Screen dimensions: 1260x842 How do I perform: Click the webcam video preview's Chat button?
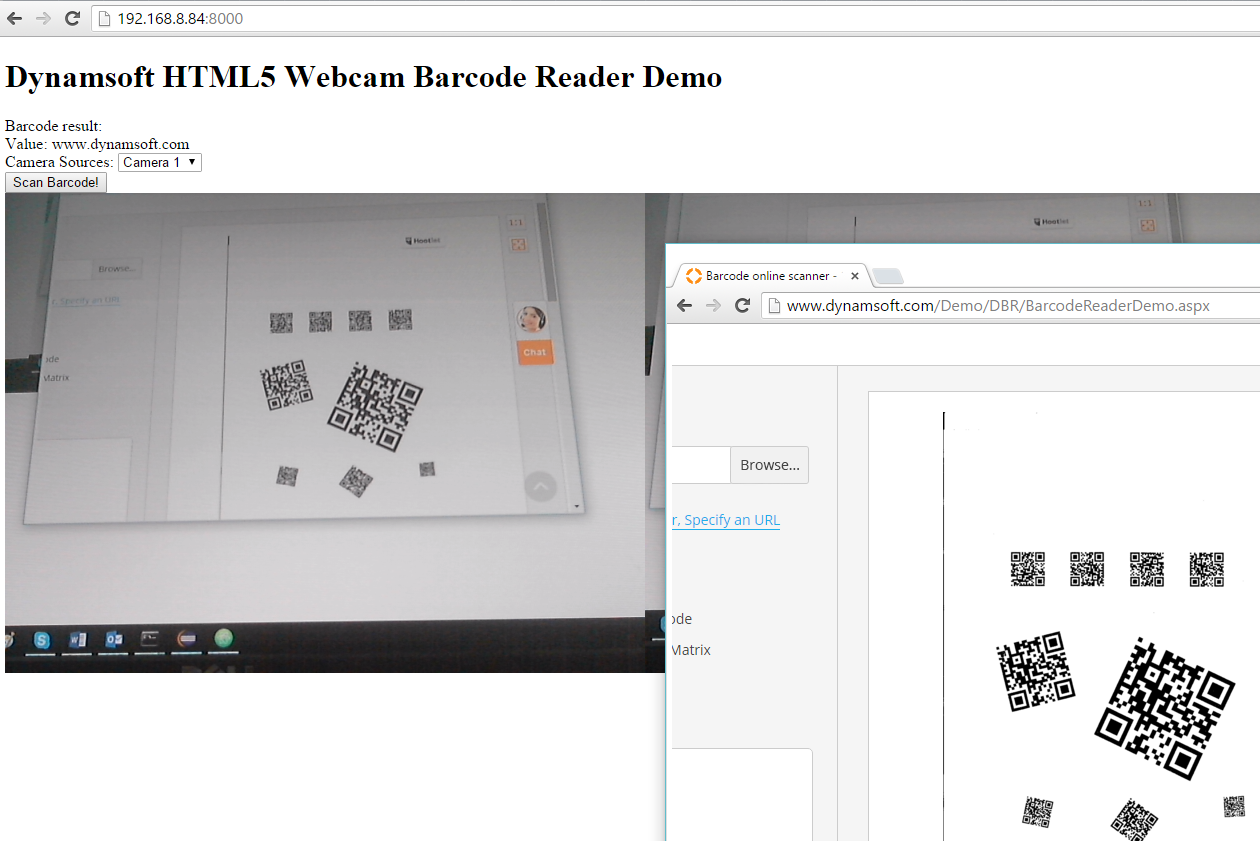coord(535,352)
